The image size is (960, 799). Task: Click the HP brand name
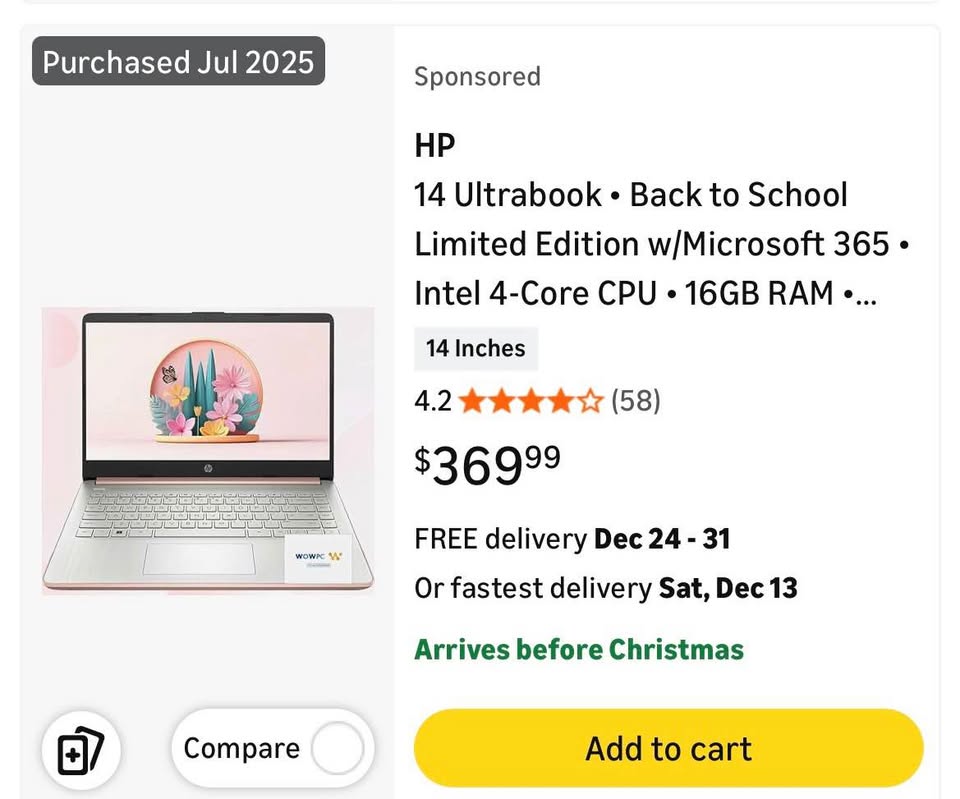coord(435,145)
